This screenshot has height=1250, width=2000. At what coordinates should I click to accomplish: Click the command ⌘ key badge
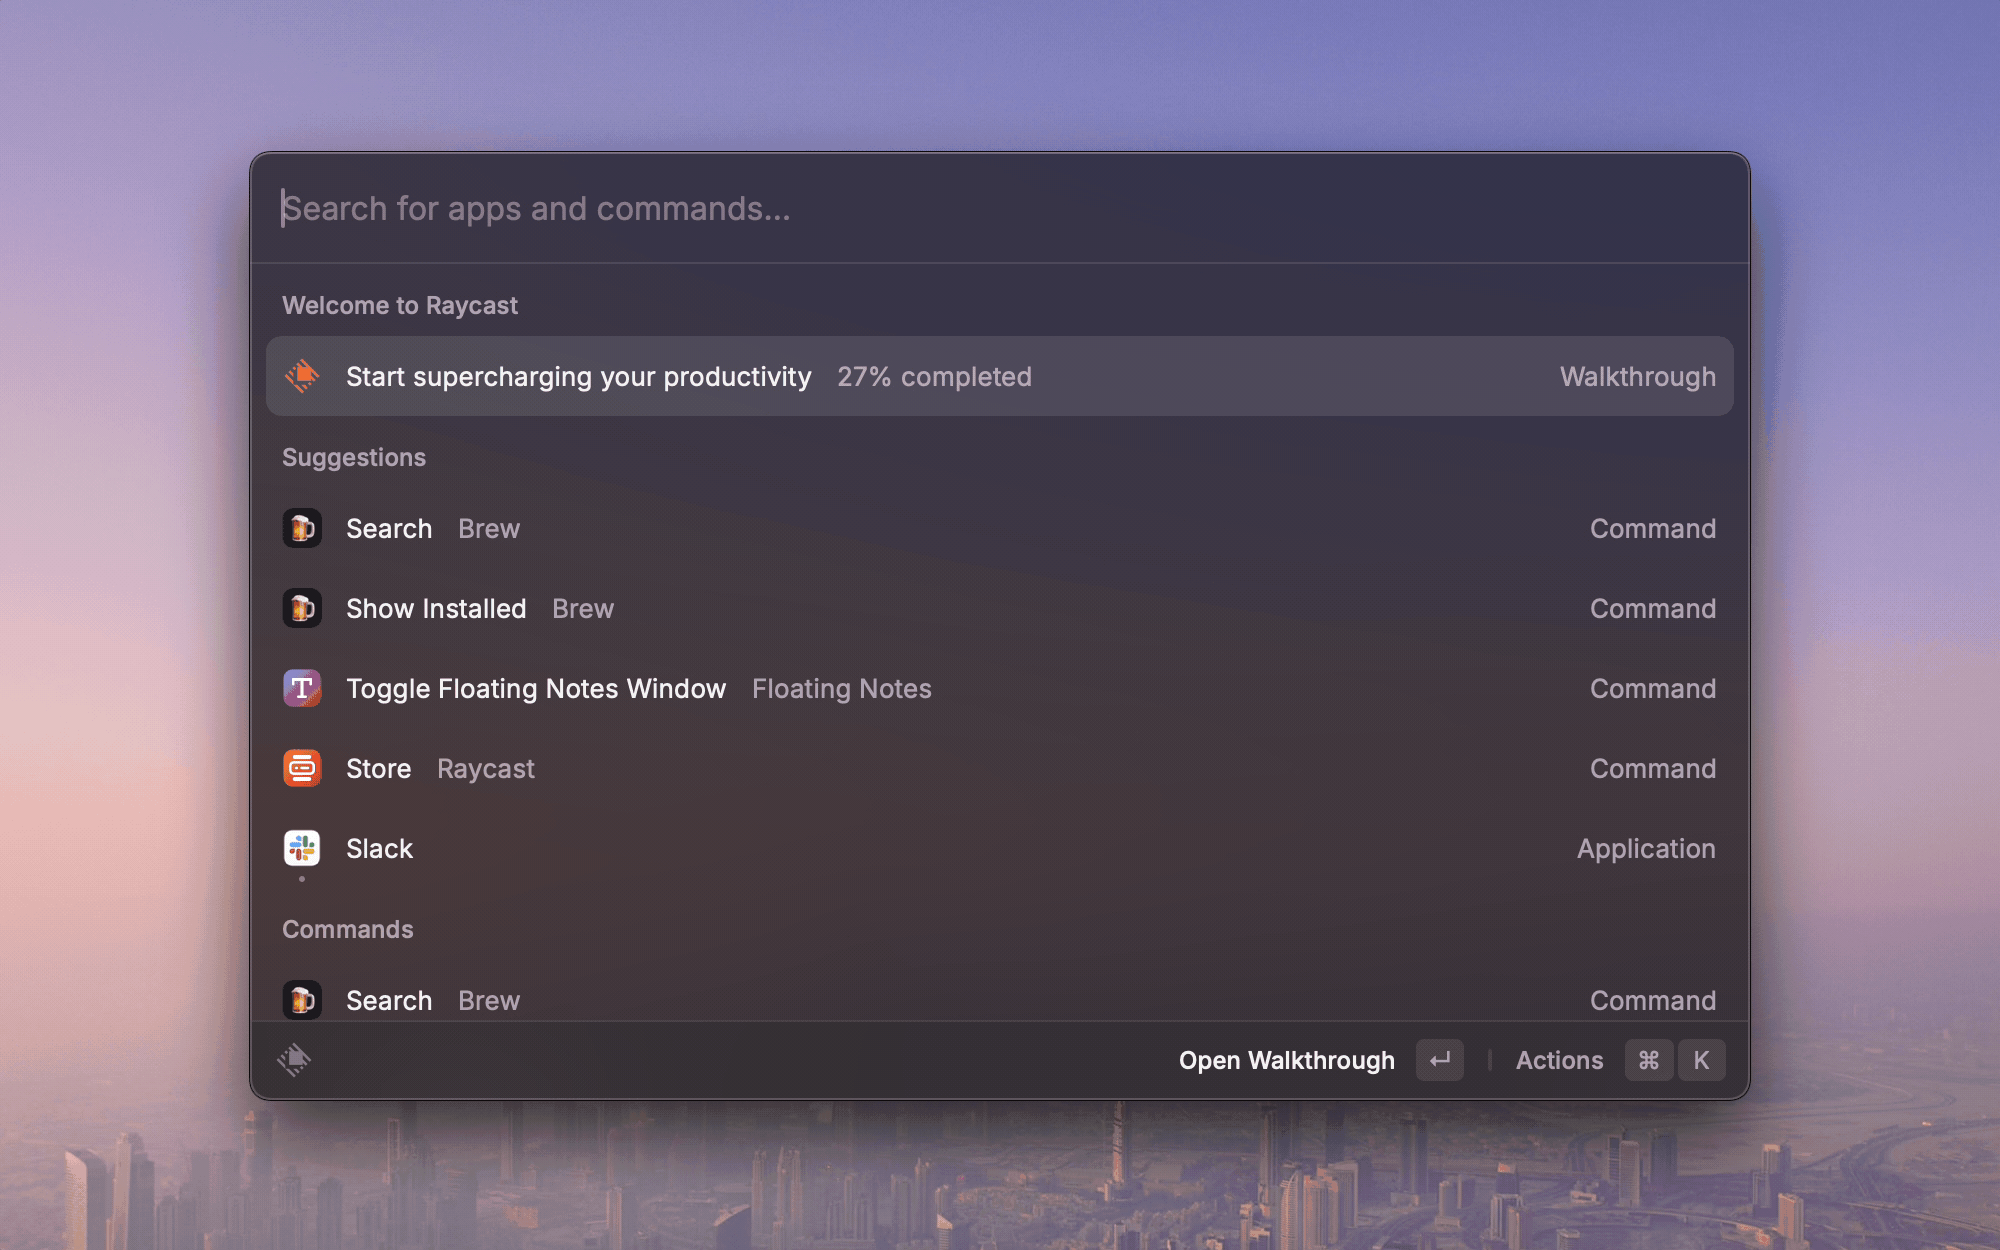pos(1649,1060)
